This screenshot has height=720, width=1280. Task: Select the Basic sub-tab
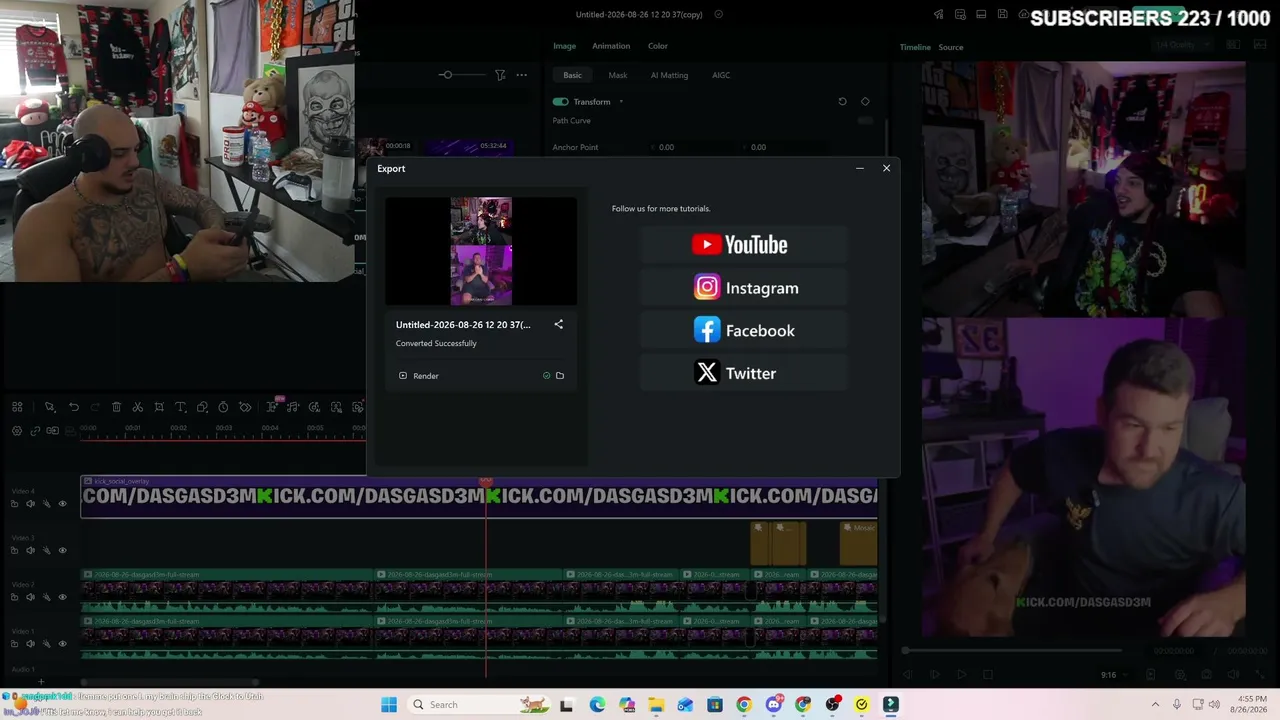tap(572, 75)
